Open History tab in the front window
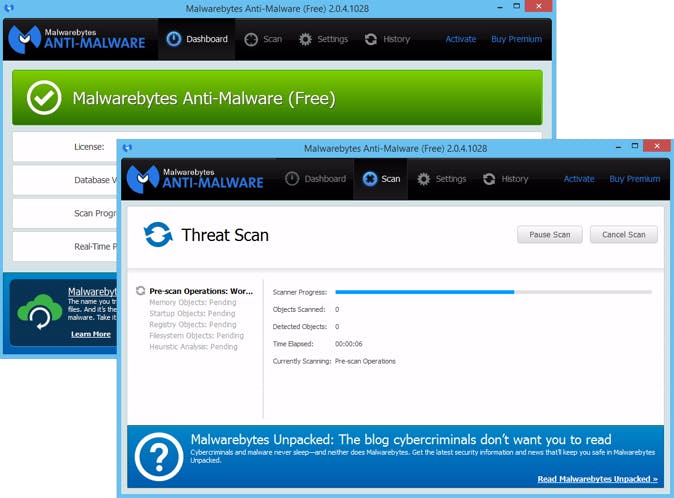 pyautogui.click(x=506, y=179)
